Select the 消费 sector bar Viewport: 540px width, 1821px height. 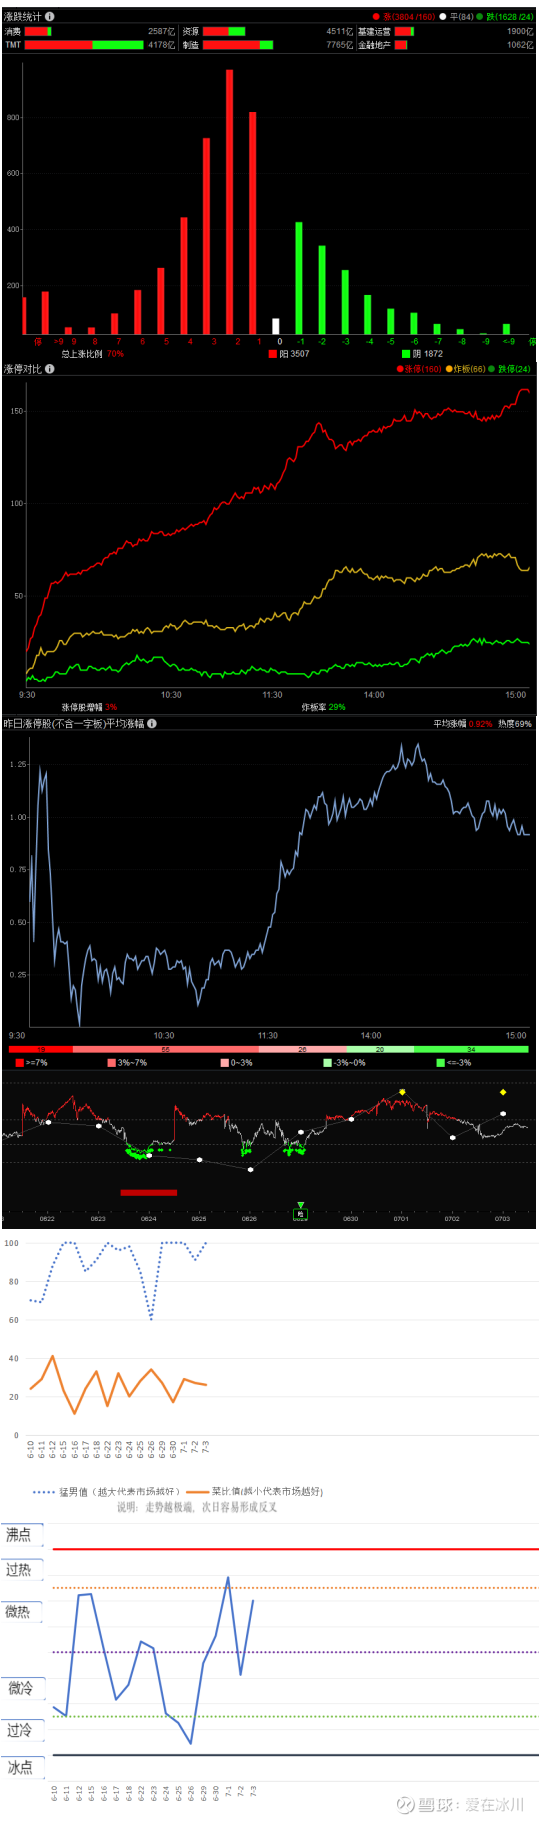pos(38,32)
